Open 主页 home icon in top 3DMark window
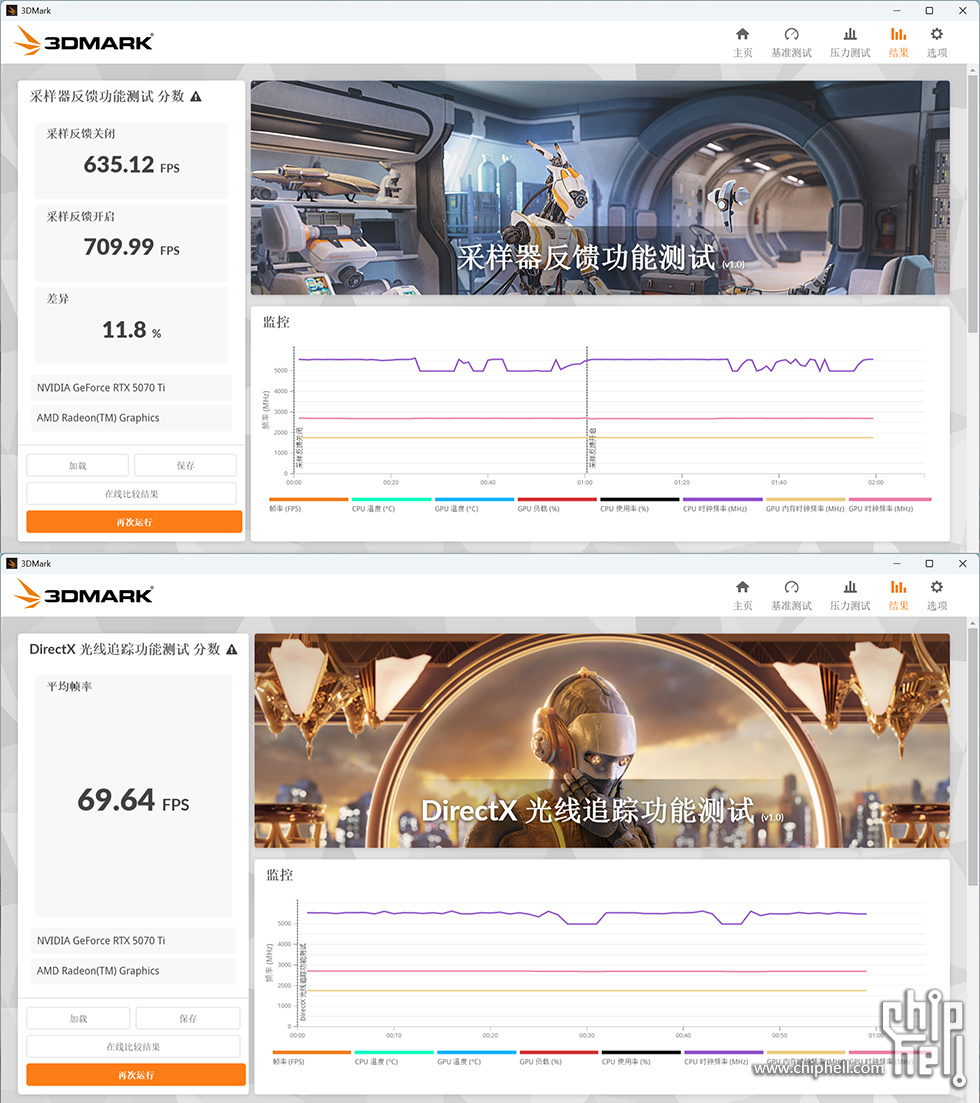The height and width of the screenshot is (1103, 980). point(742,42)
